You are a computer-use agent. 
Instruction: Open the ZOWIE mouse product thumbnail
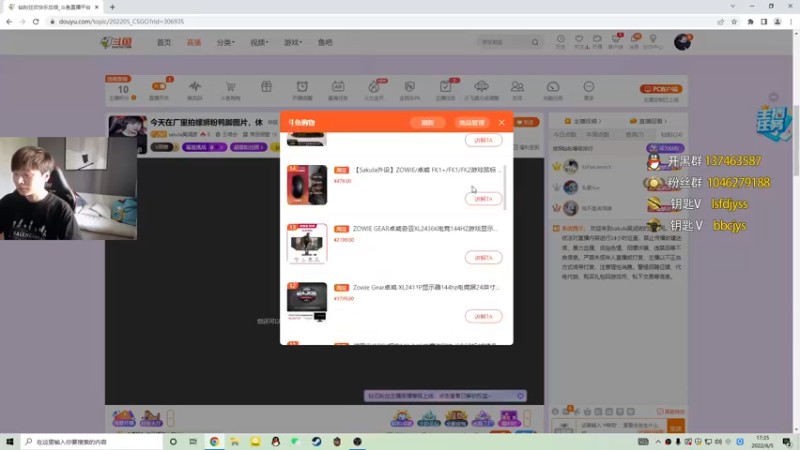307,185
